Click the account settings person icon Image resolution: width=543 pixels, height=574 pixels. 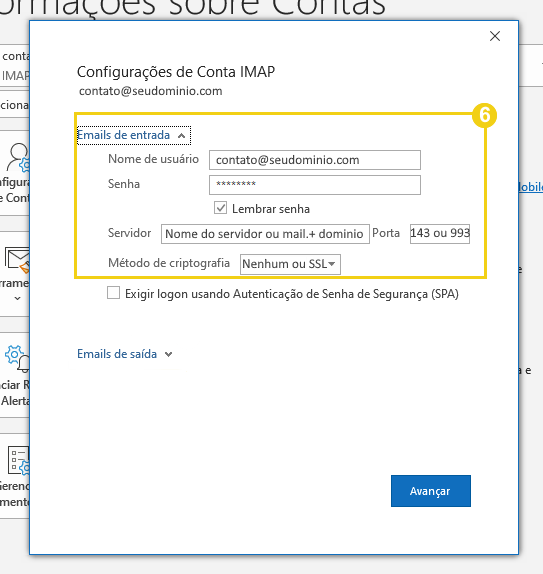18,158
